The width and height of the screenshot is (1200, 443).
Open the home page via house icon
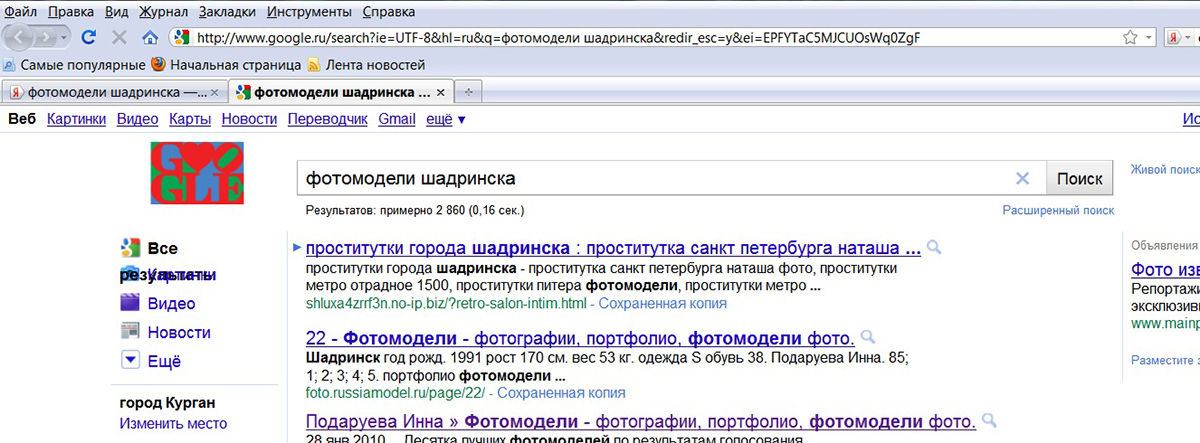pos(150,38)
